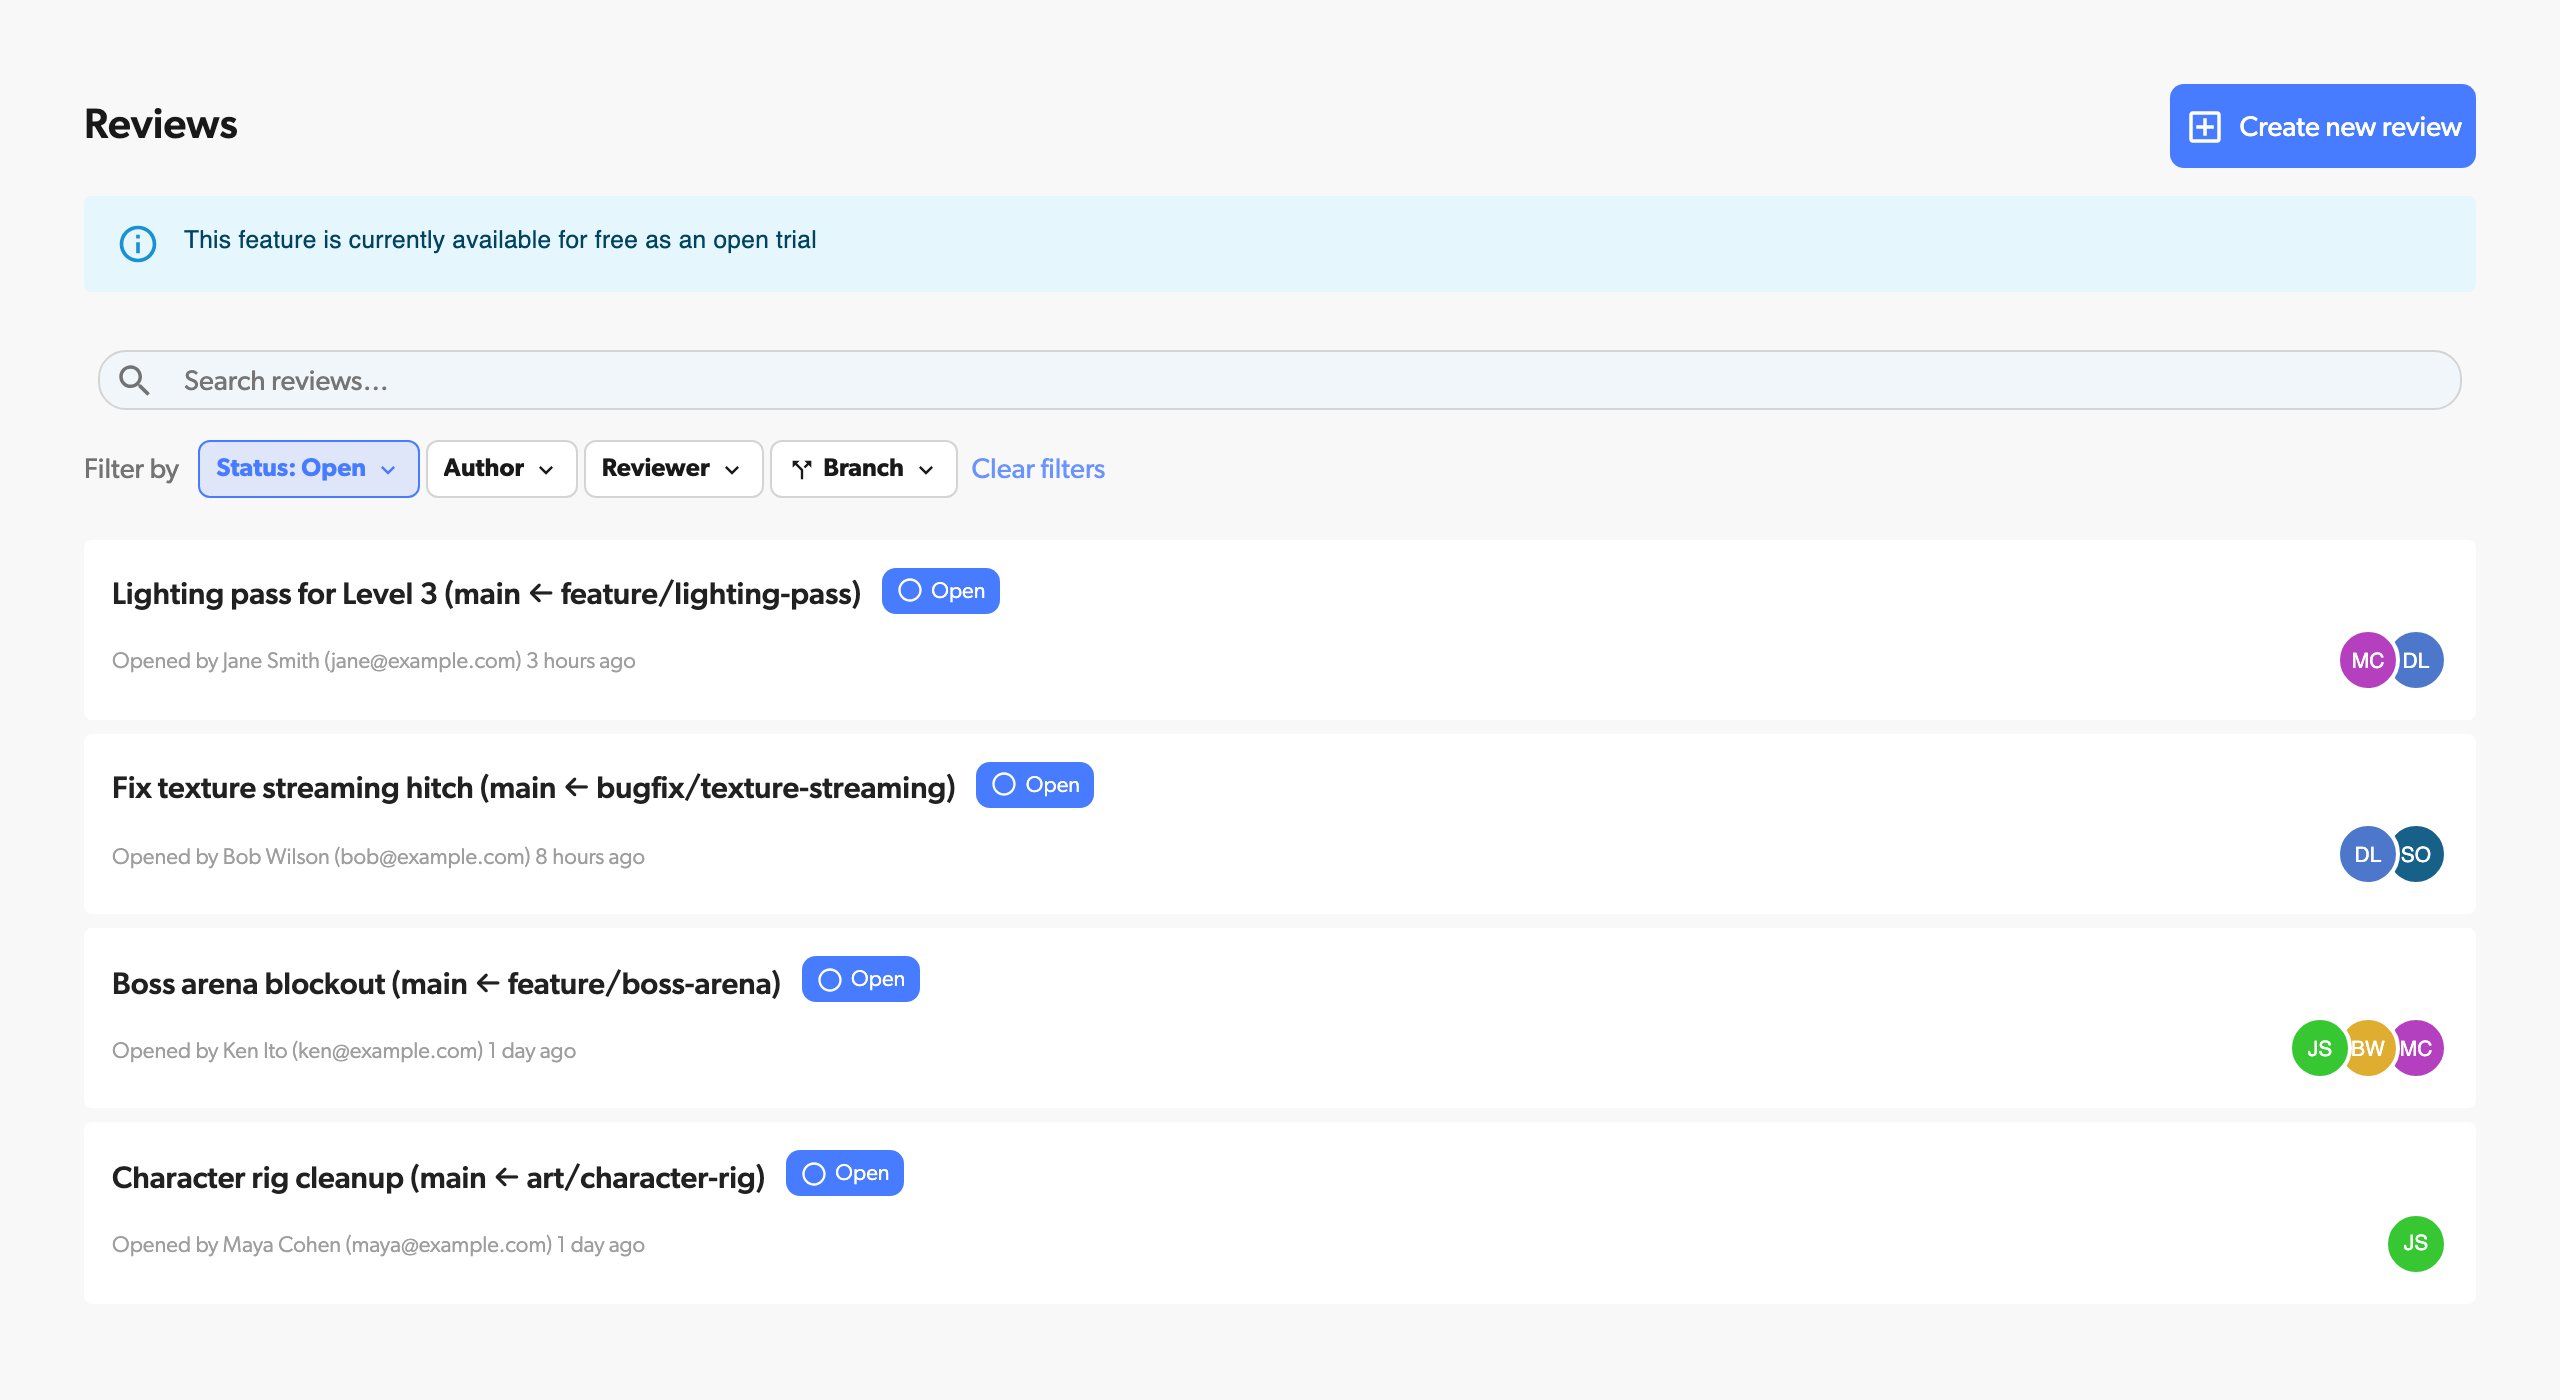Click MC avatar on Lighting pass review
The image size is (2560, 1400).
[x=2366, y=660]
